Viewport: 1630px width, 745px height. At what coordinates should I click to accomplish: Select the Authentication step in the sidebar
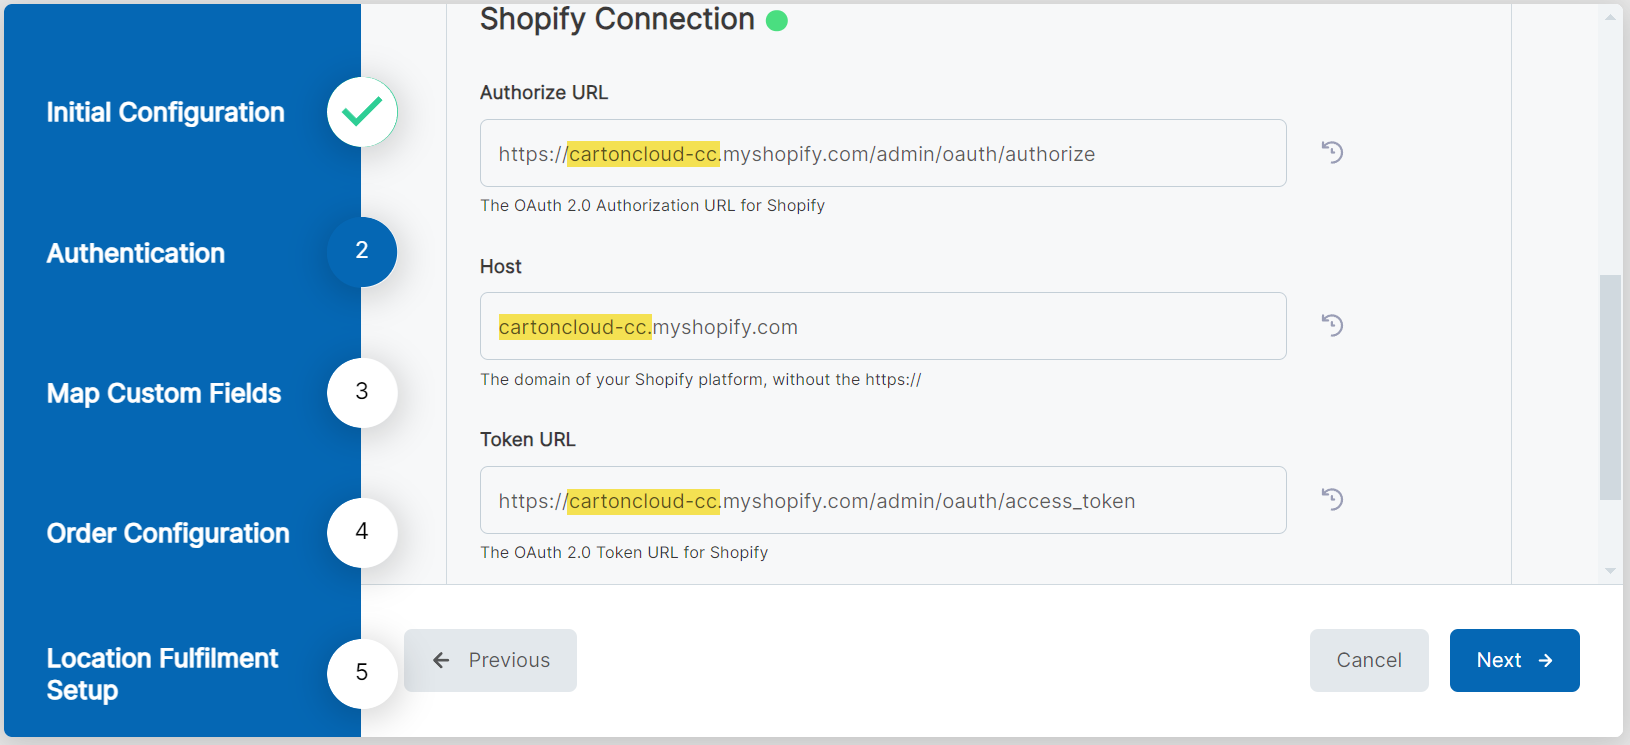click(135, 253)
